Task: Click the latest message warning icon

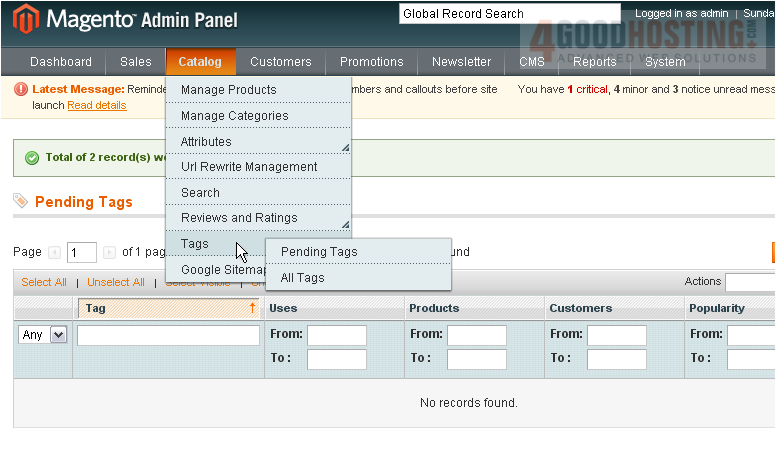Action: point(21,89)
